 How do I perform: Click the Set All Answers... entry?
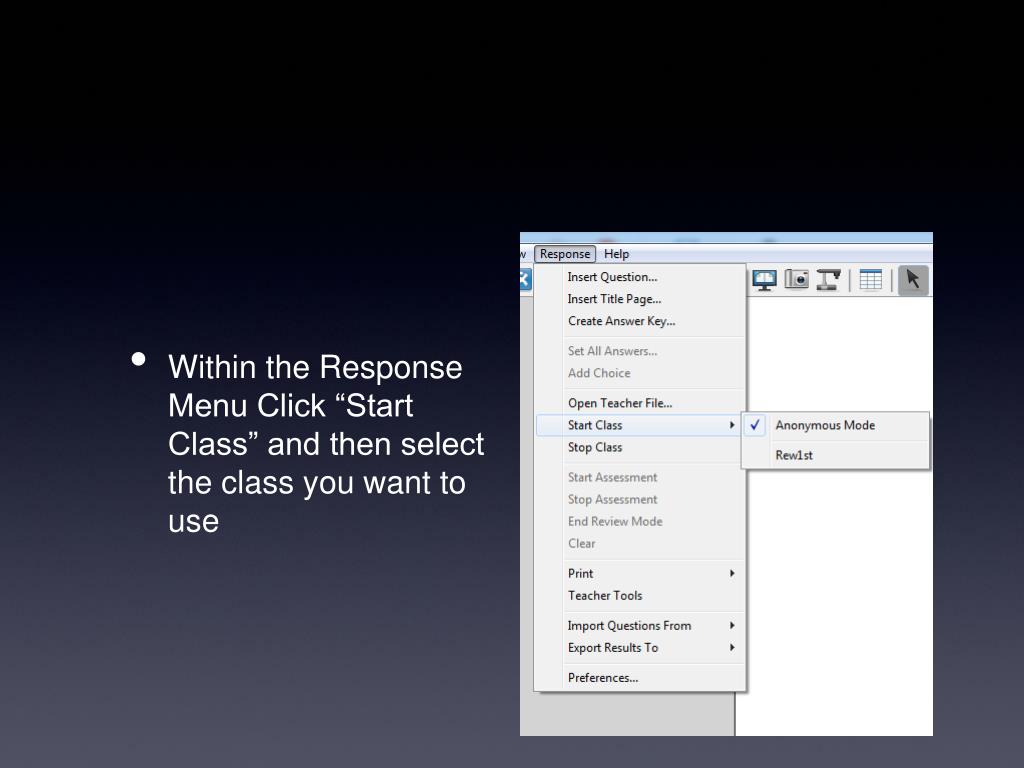[x=640, y=351]
